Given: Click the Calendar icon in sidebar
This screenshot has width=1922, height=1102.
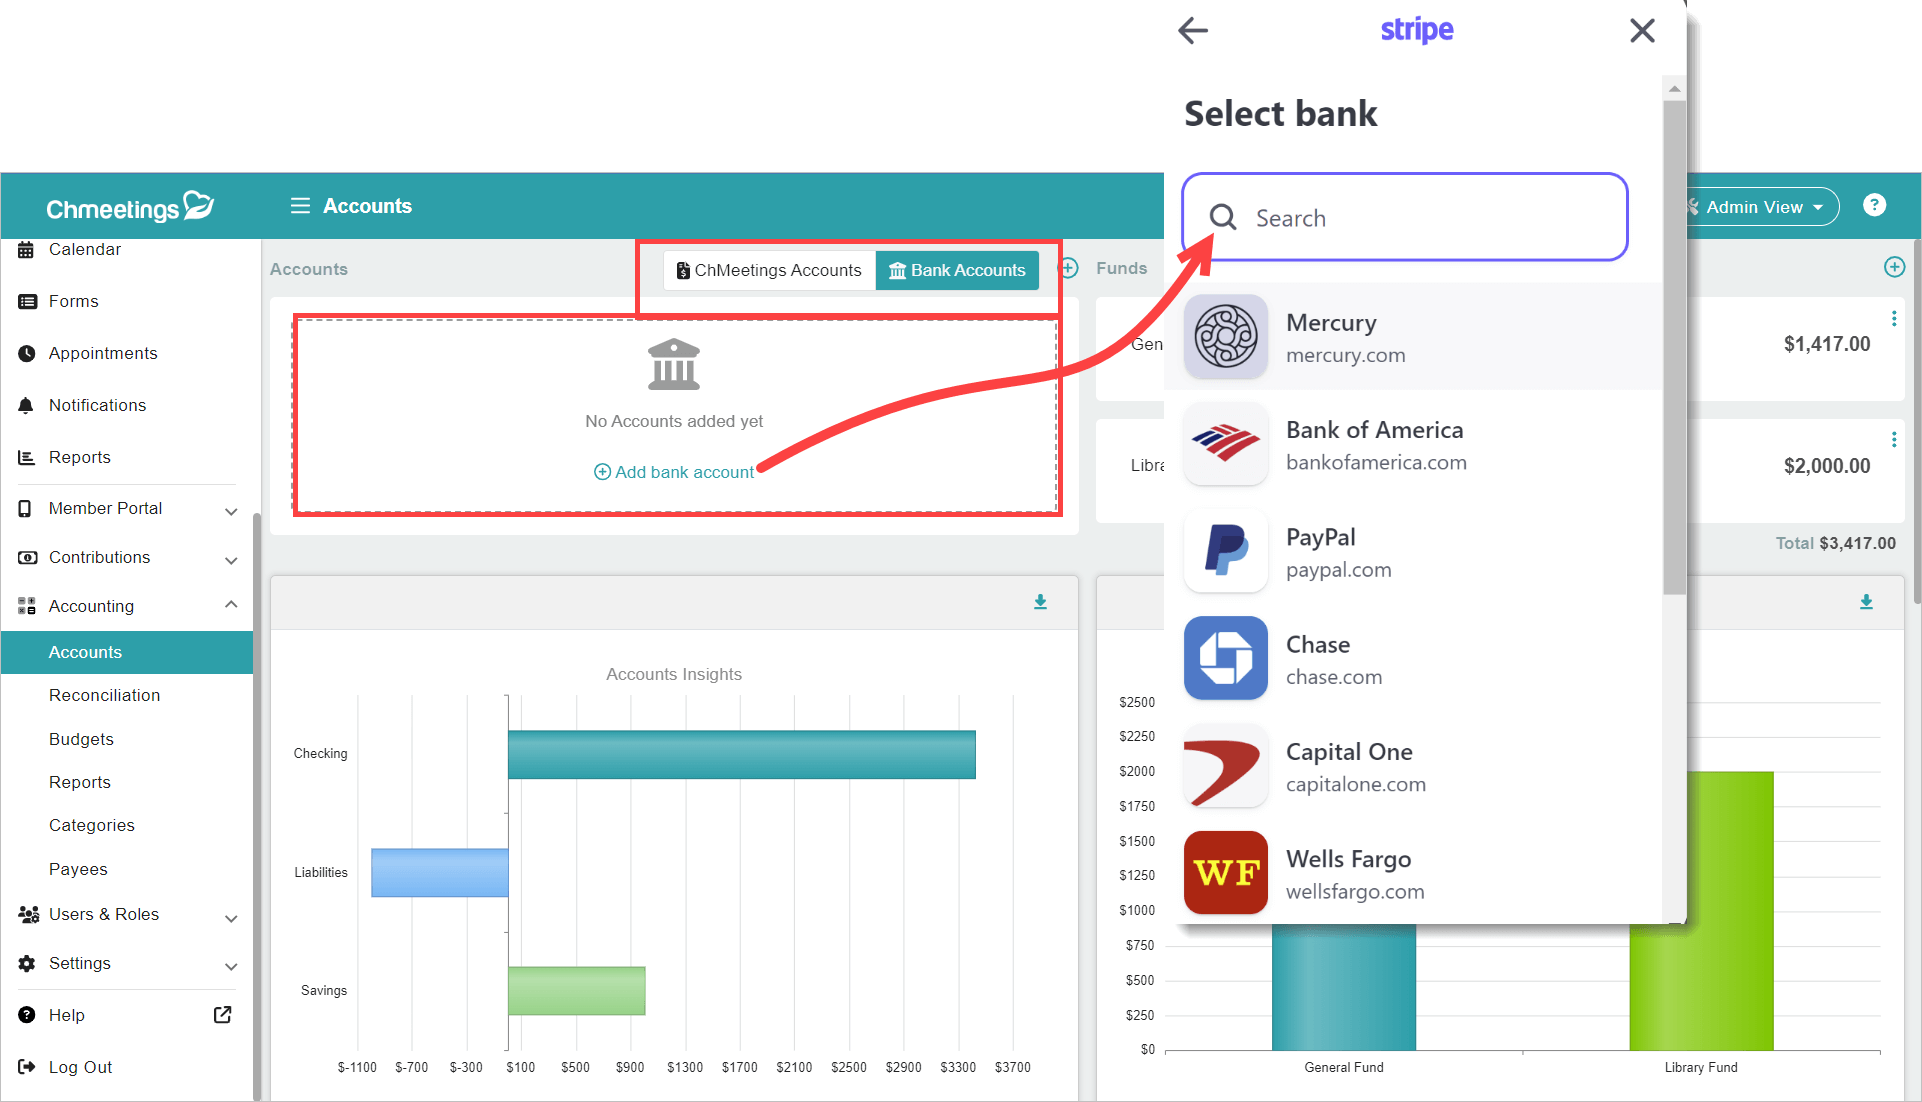Looking at the screenshot, I should coord(26,249).
